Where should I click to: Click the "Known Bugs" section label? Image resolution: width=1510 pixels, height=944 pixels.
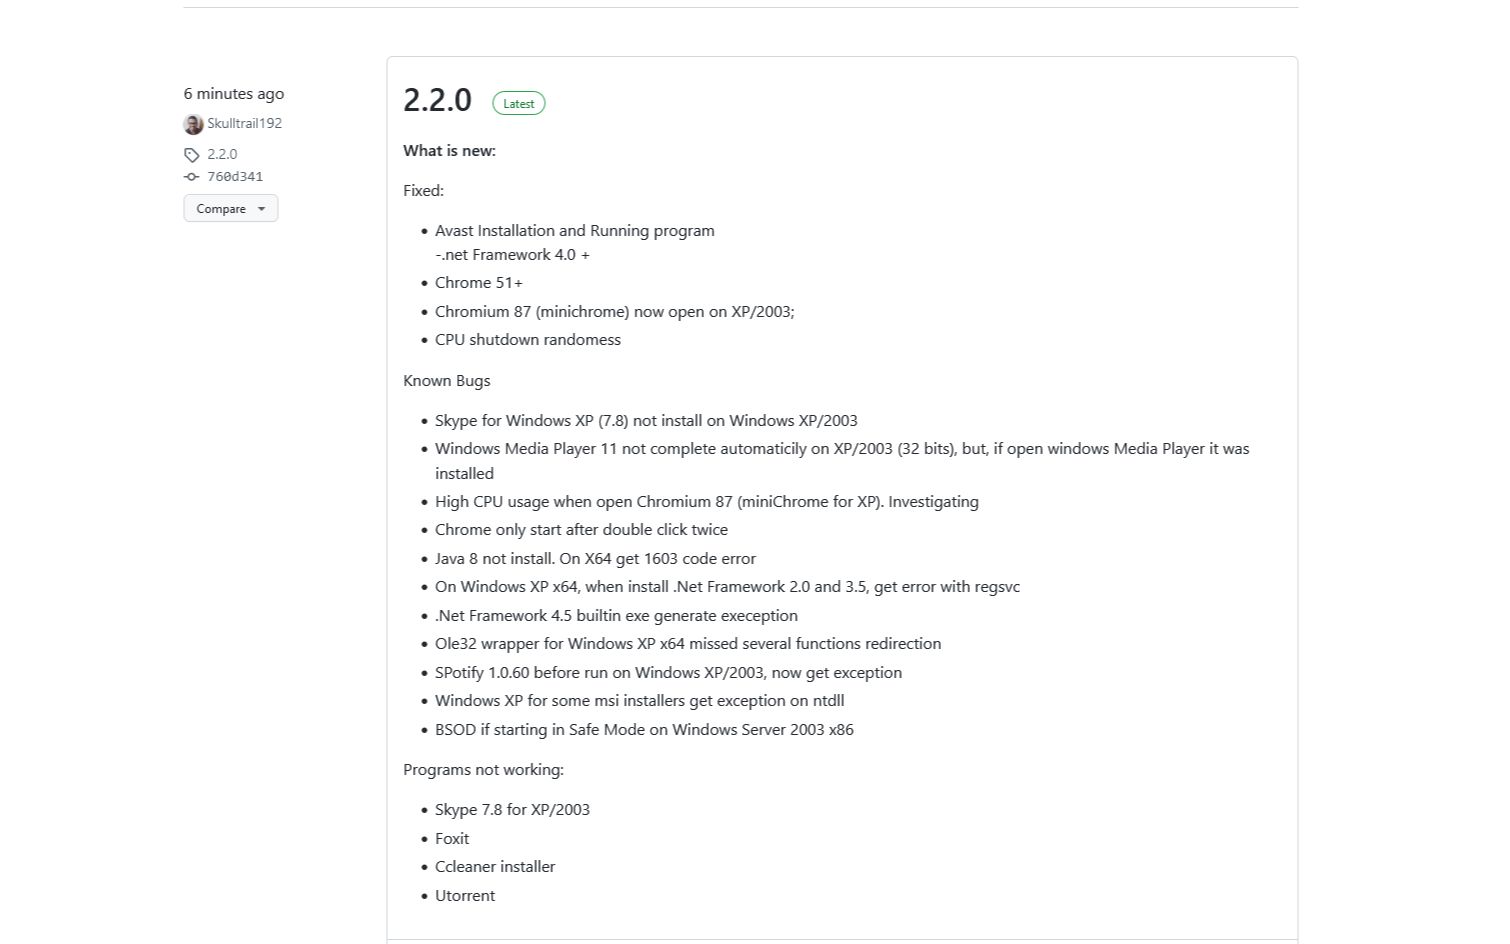pyautogui.click(x=446, y=381)
